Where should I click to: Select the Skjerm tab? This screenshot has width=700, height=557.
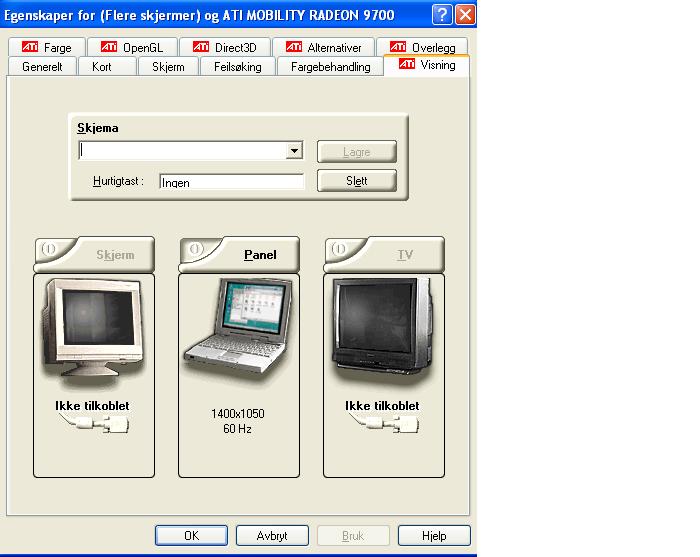coord(168,67)
